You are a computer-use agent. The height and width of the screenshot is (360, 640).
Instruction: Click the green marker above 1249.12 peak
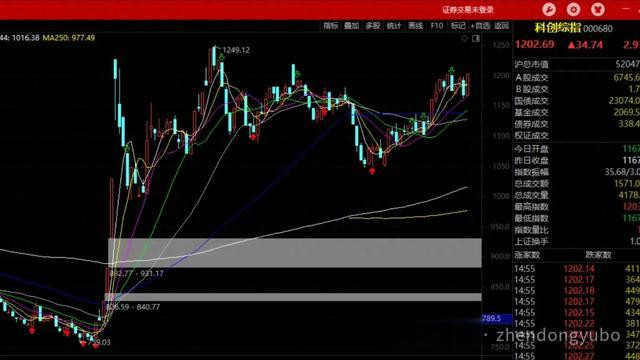tap(221, 58)
